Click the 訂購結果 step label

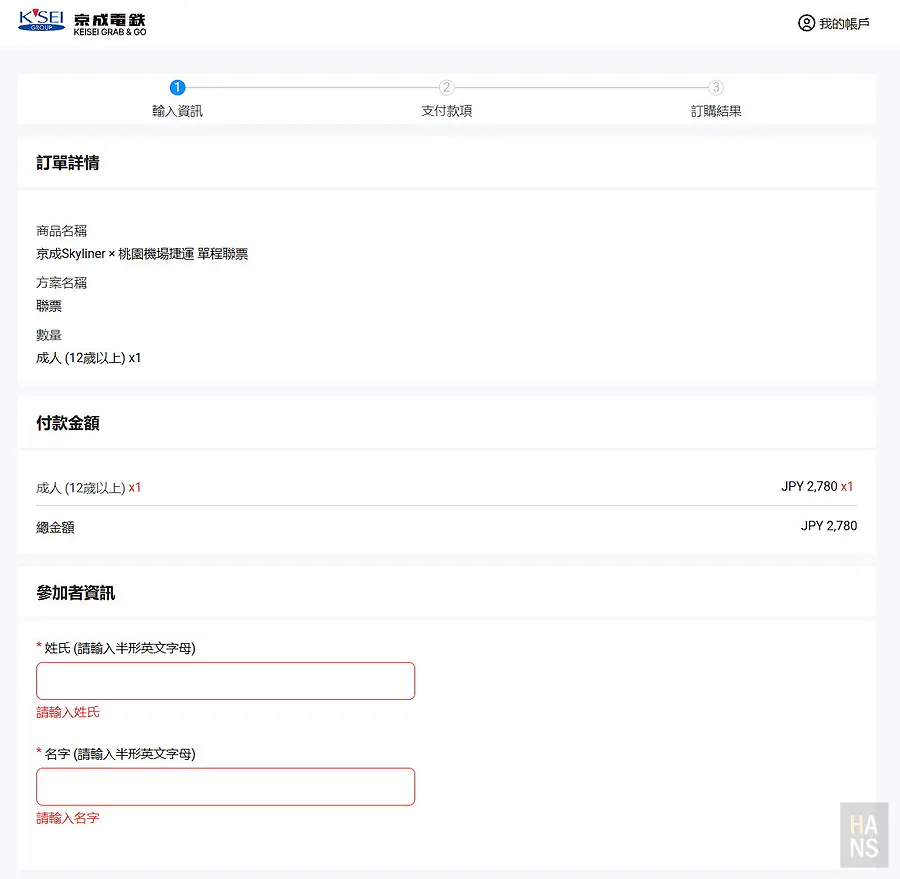point(716,111)
